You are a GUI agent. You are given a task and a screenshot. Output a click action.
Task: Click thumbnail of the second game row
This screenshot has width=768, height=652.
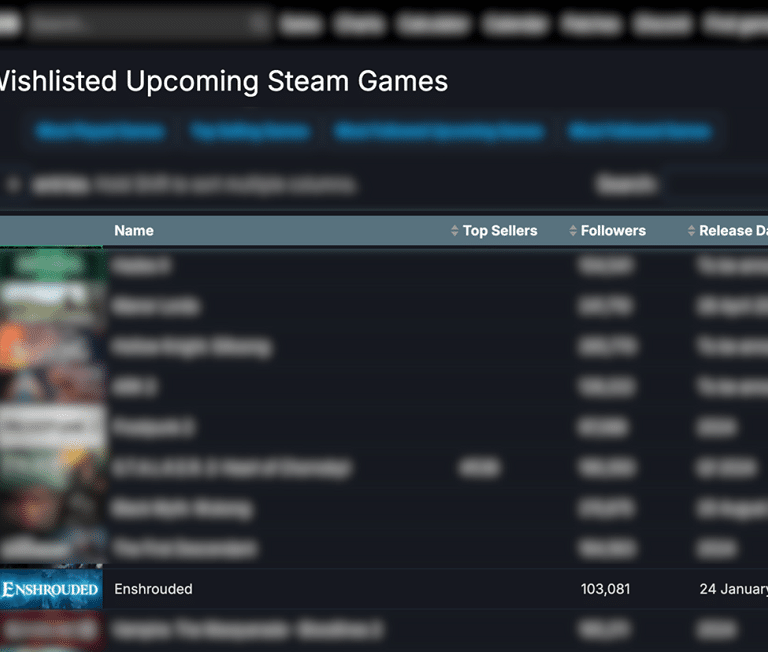coord(51,306)
